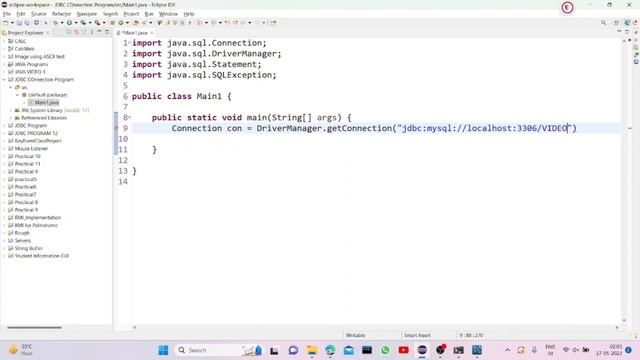Collapse the default package node
The image size is (640, 360).
click(17, 95)
